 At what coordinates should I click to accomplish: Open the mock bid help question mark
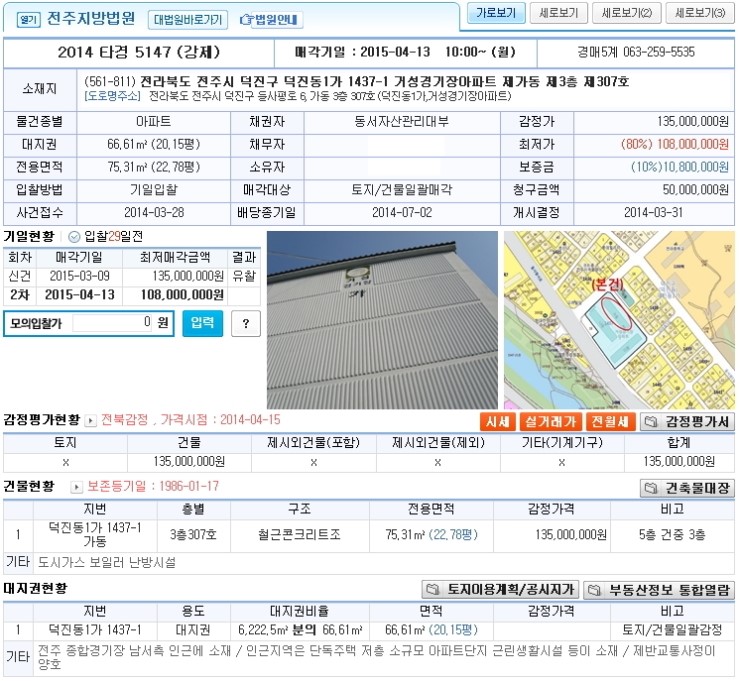(246, 324)
